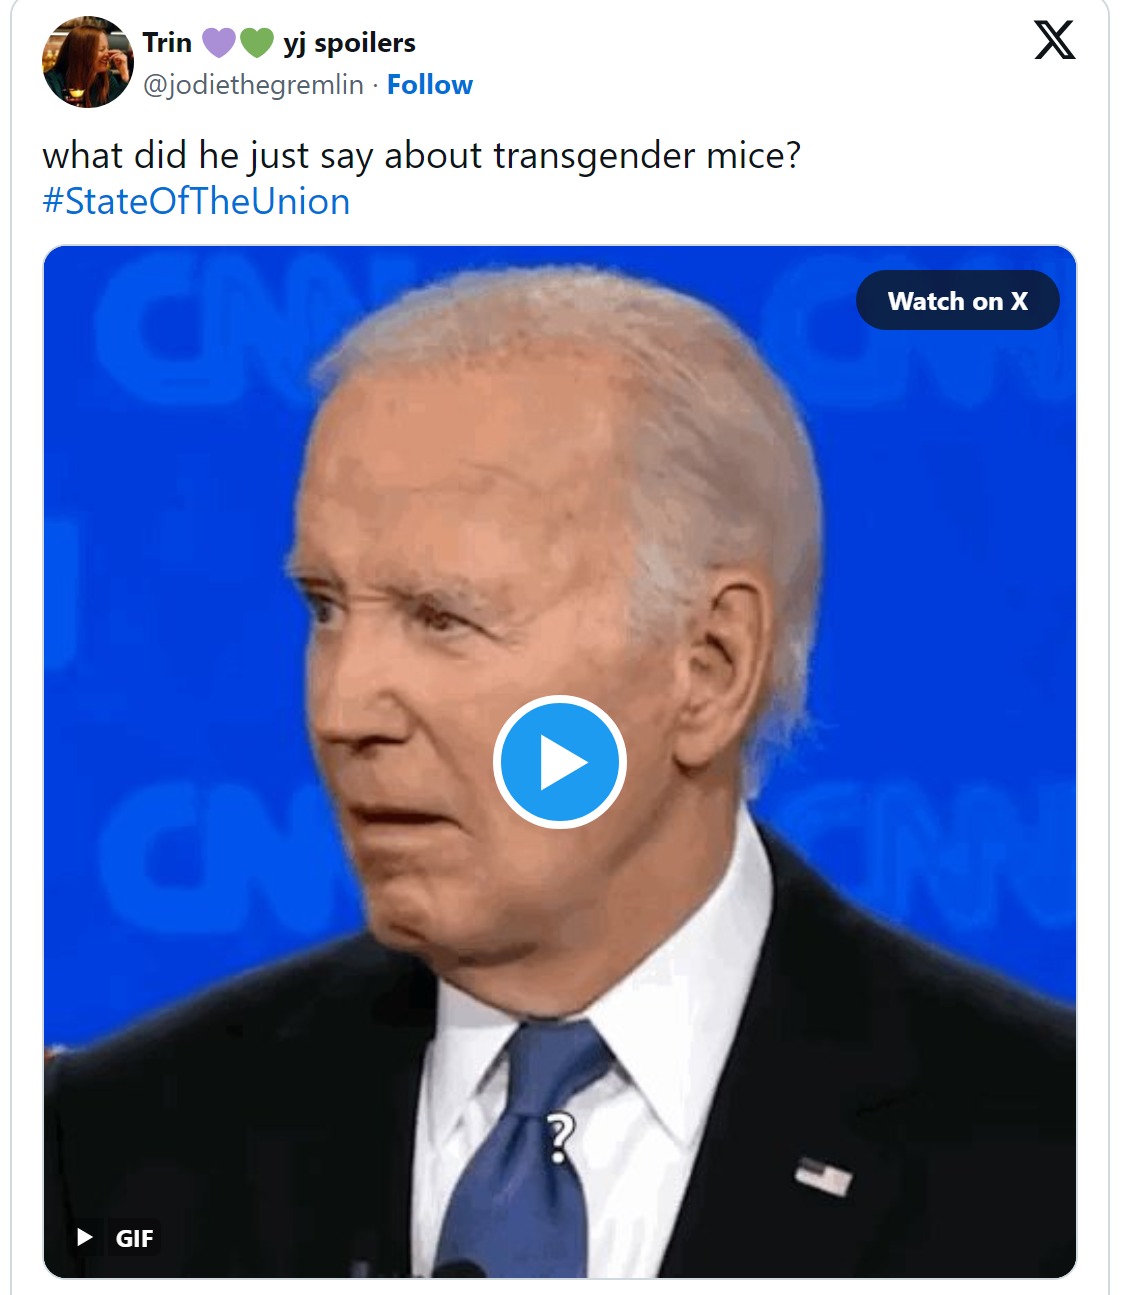Click the "yj spoilers" name text
Image resolution: width=1133 pixels, height=1295 pixels.
point(349,43)
